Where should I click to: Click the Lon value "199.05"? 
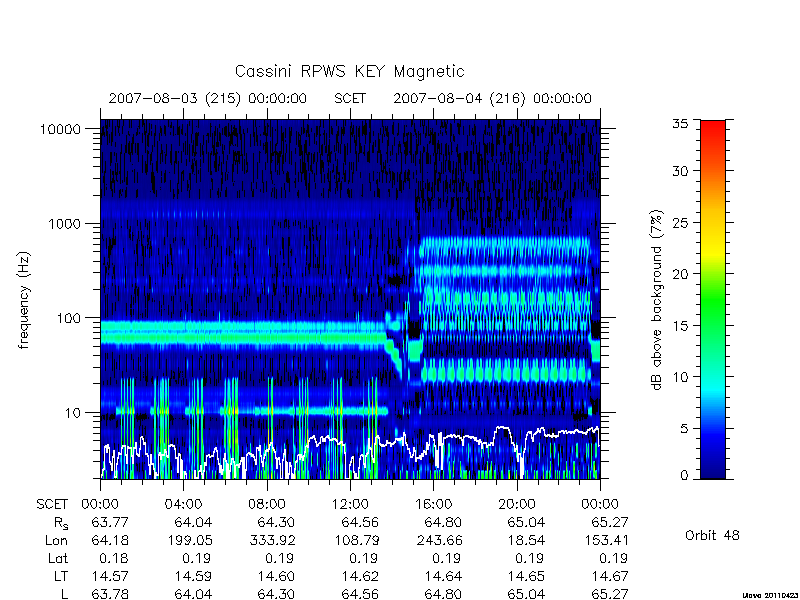(x=190, y=540)
